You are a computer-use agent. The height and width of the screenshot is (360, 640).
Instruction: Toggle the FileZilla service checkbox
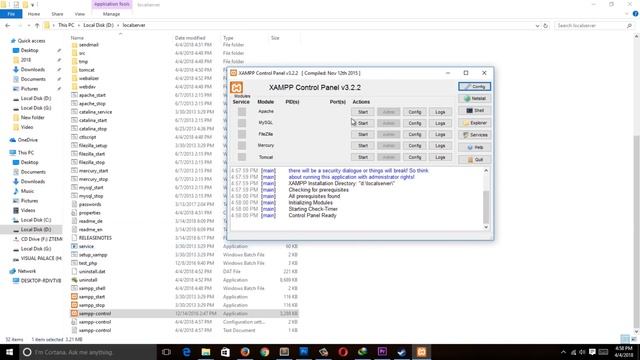(x=242, y=134)
